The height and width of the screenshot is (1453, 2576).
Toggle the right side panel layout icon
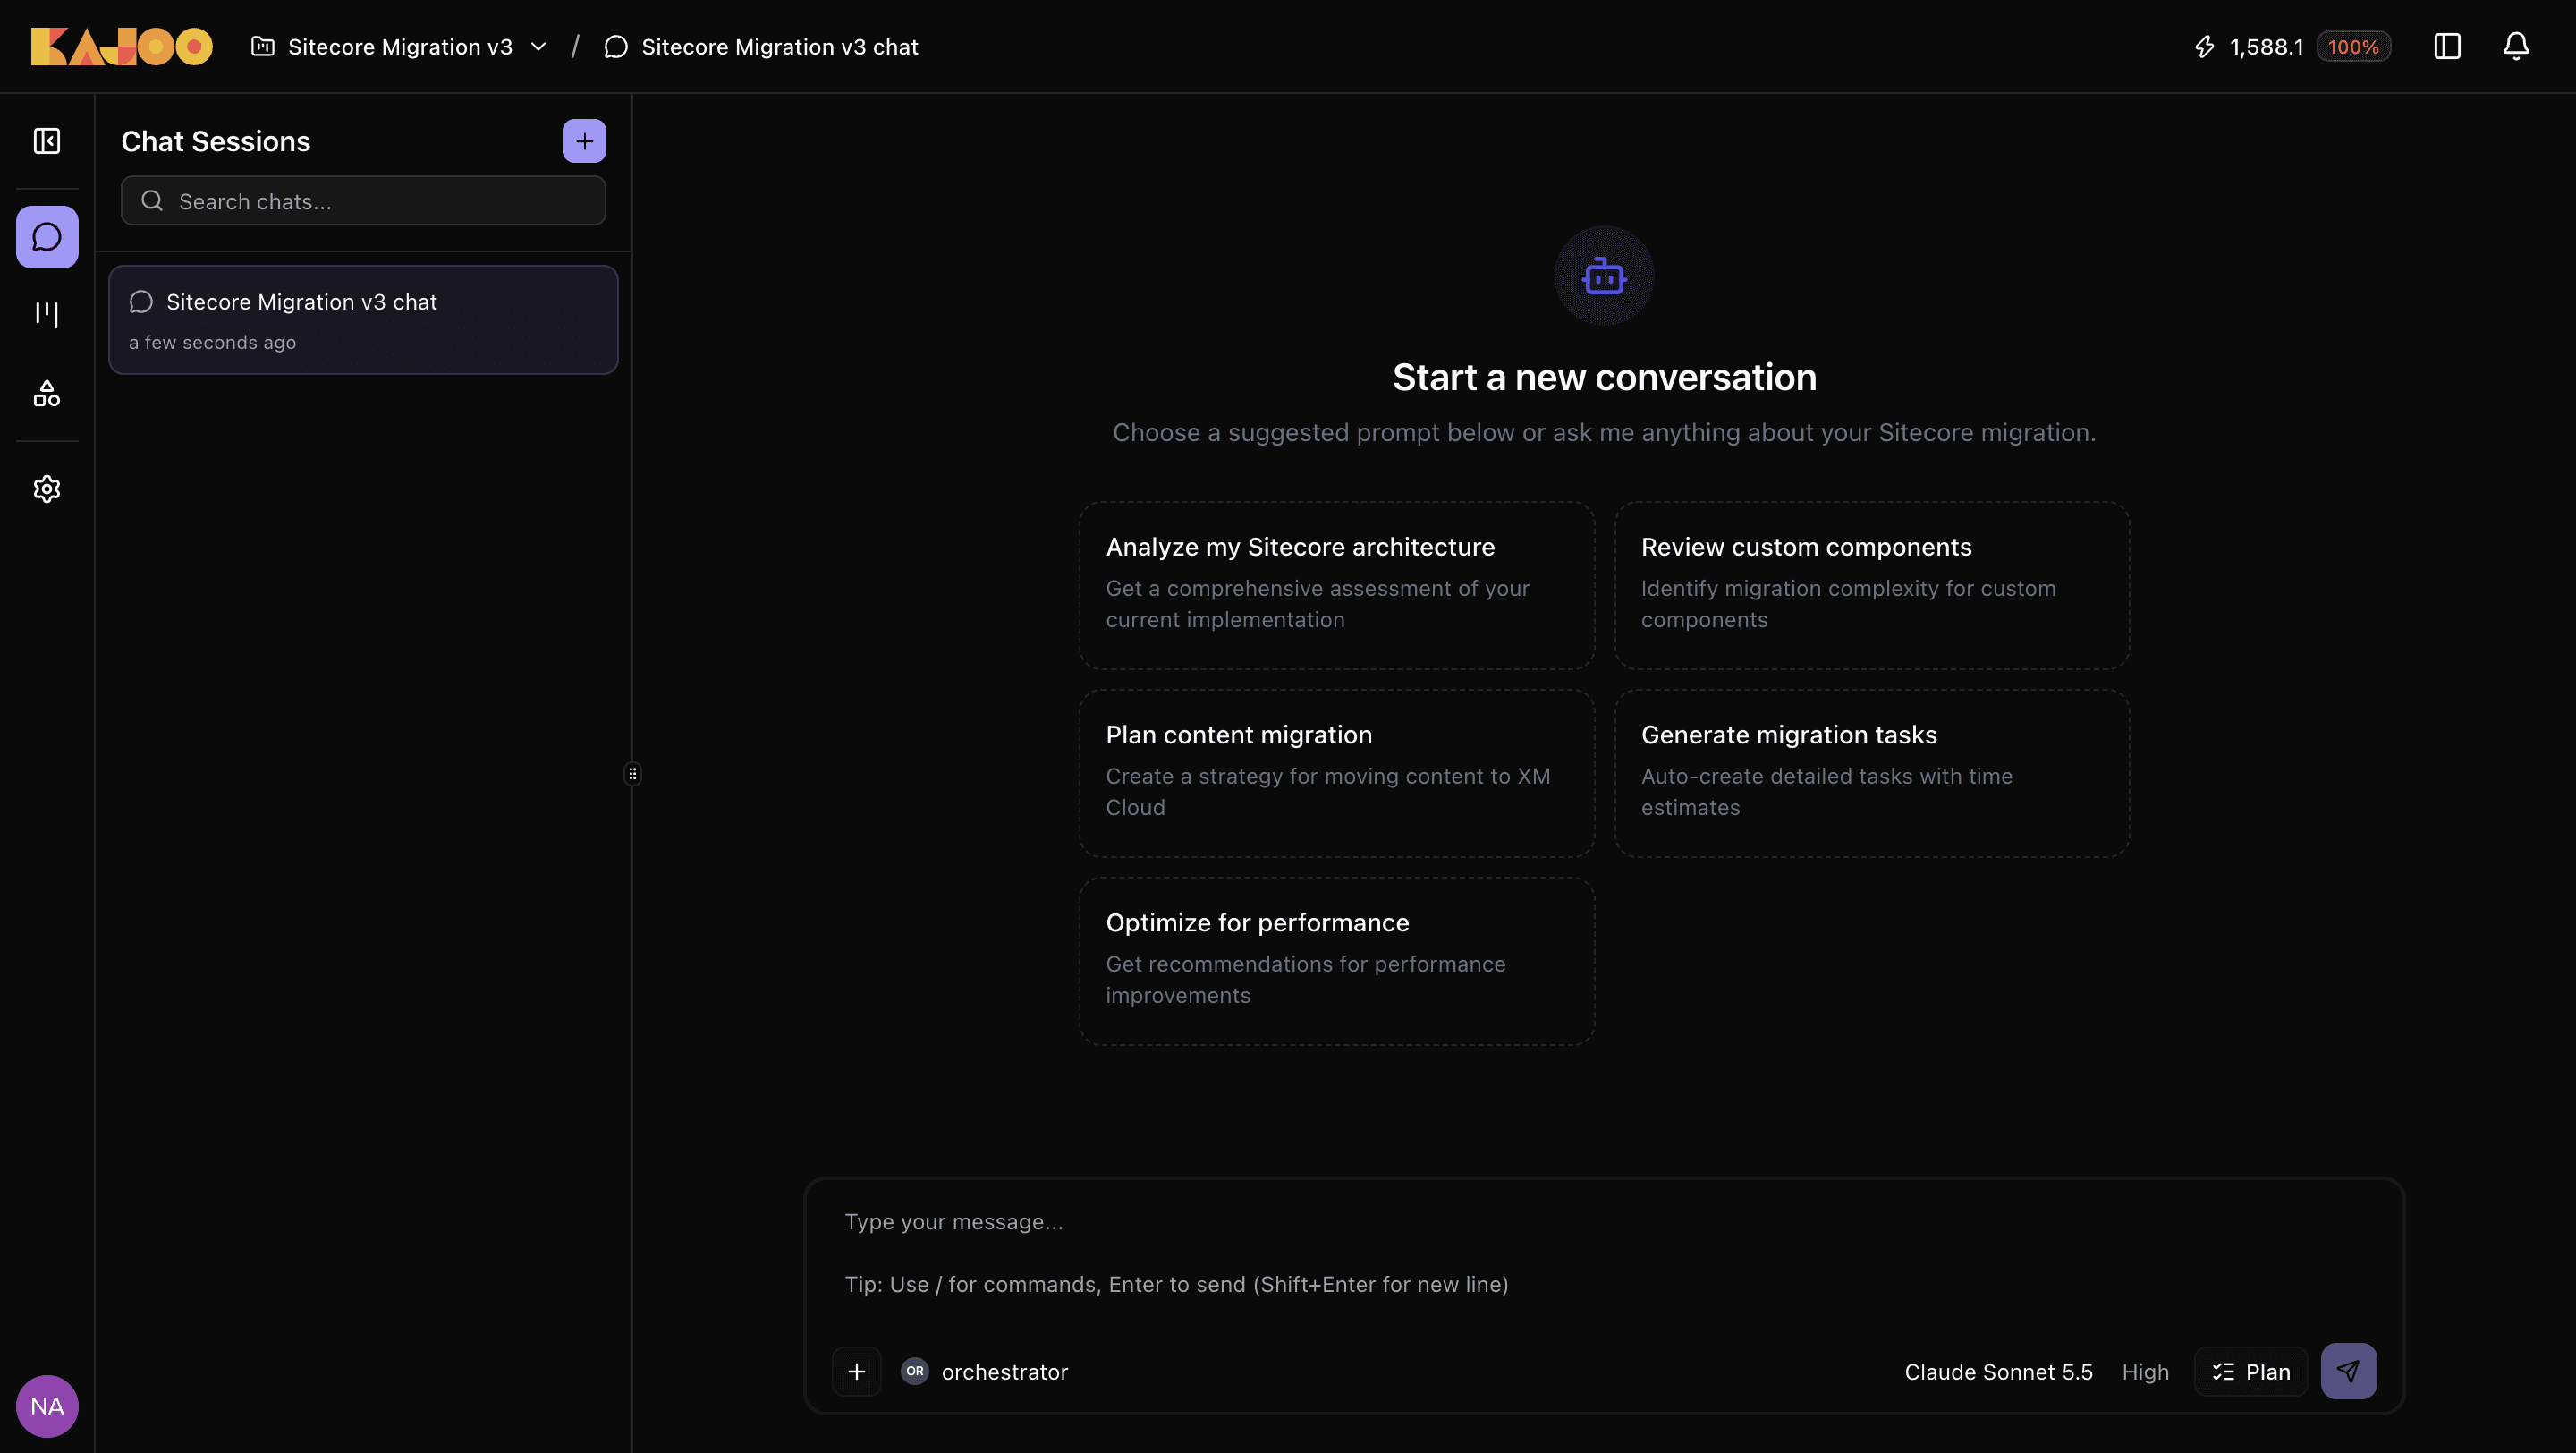(2447, 46)
